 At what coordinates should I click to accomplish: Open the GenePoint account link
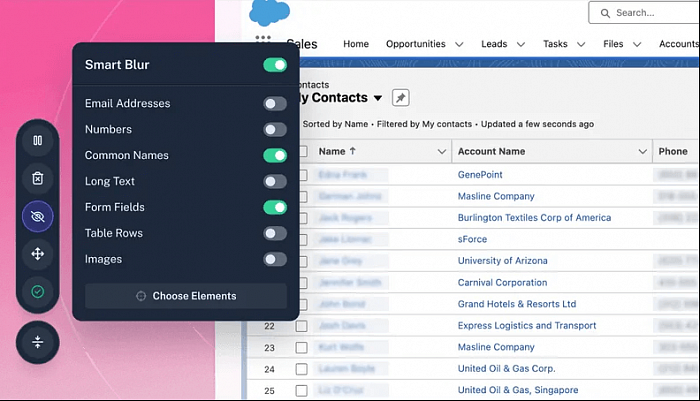pyautogui.click(x=480, y=175)
